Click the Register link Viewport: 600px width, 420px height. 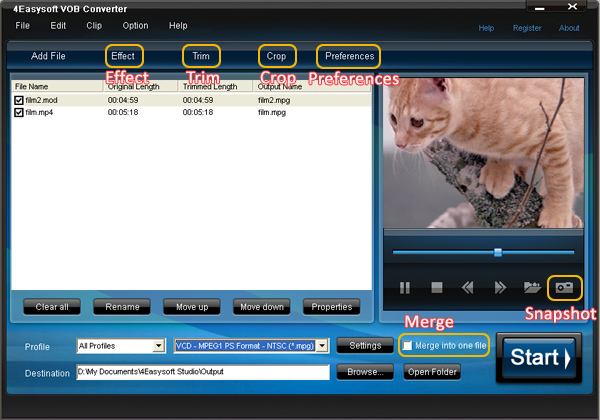coord(527,28)
